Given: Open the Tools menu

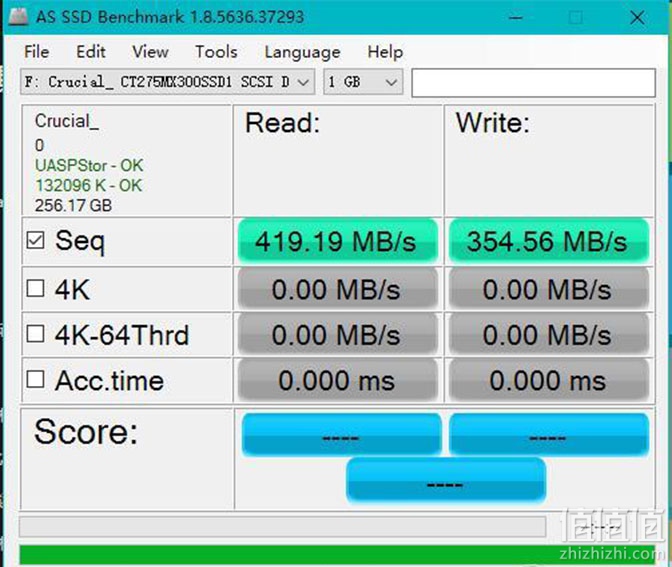Looking at the screenshot, I should pyautogui.click(x=216, y=52).
